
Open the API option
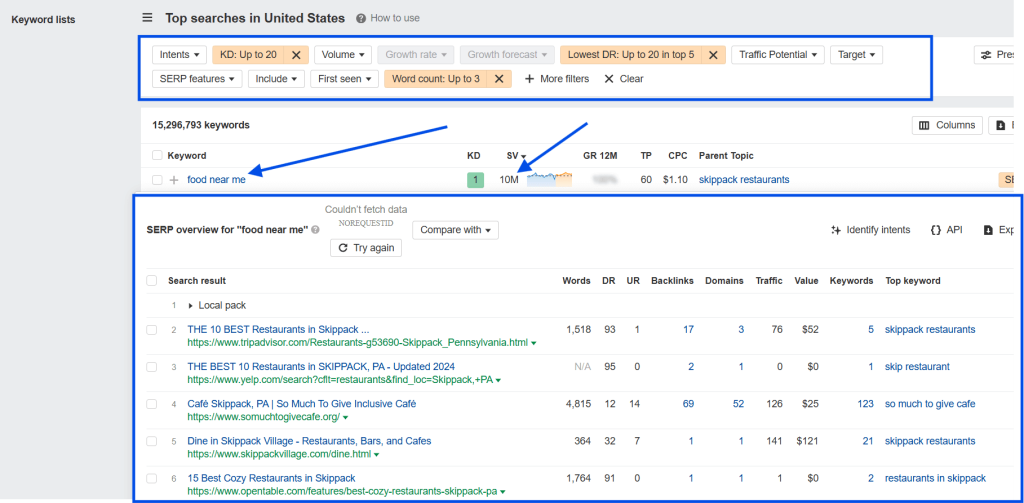coord(946,230)
